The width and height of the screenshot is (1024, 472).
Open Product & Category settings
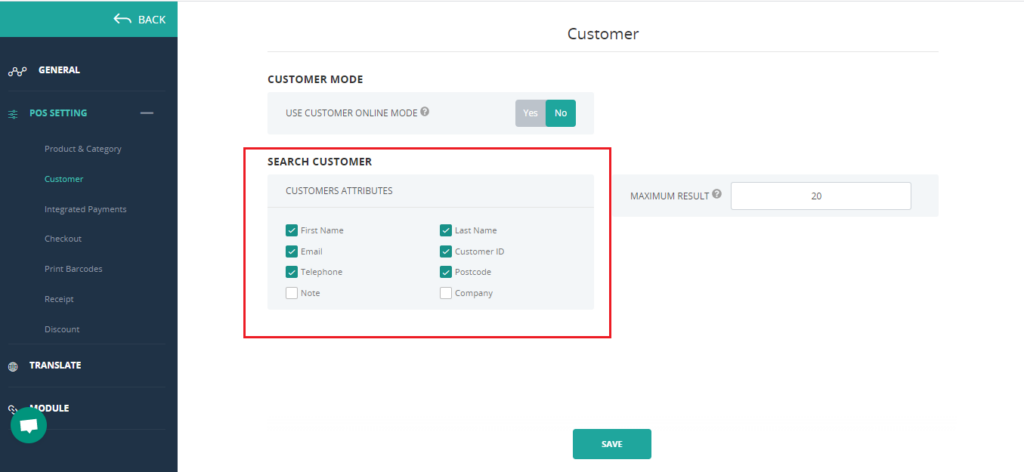coord(83,149)
